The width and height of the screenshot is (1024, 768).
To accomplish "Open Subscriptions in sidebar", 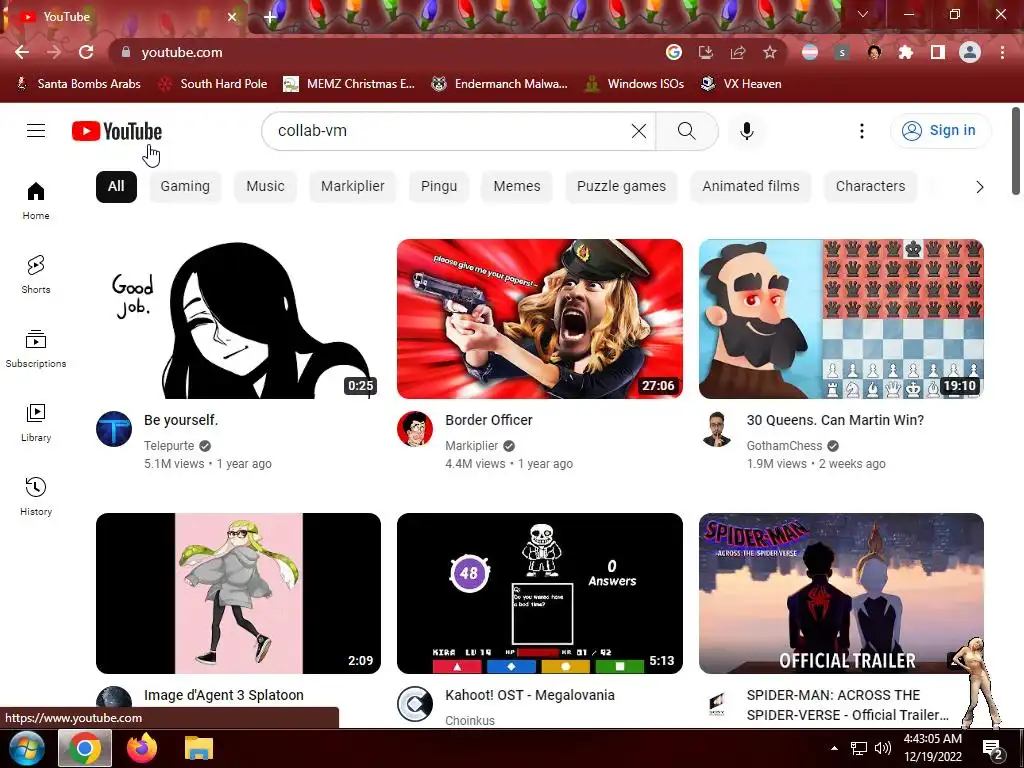I will pyautogui.click(x=36, y=349).
